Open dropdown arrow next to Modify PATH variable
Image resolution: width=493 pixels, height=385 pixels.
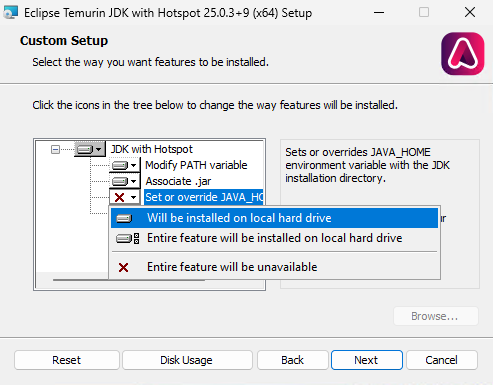tap(133, 165)
